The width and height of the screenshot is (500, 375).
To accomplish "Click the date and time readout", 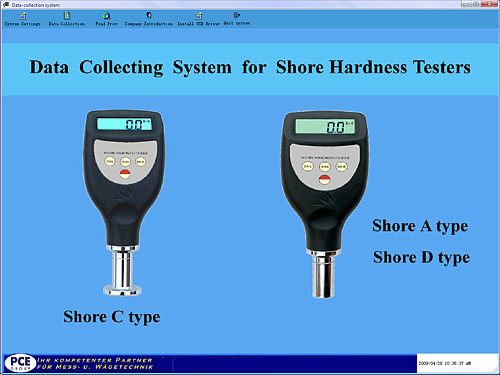I will [445, 363].
